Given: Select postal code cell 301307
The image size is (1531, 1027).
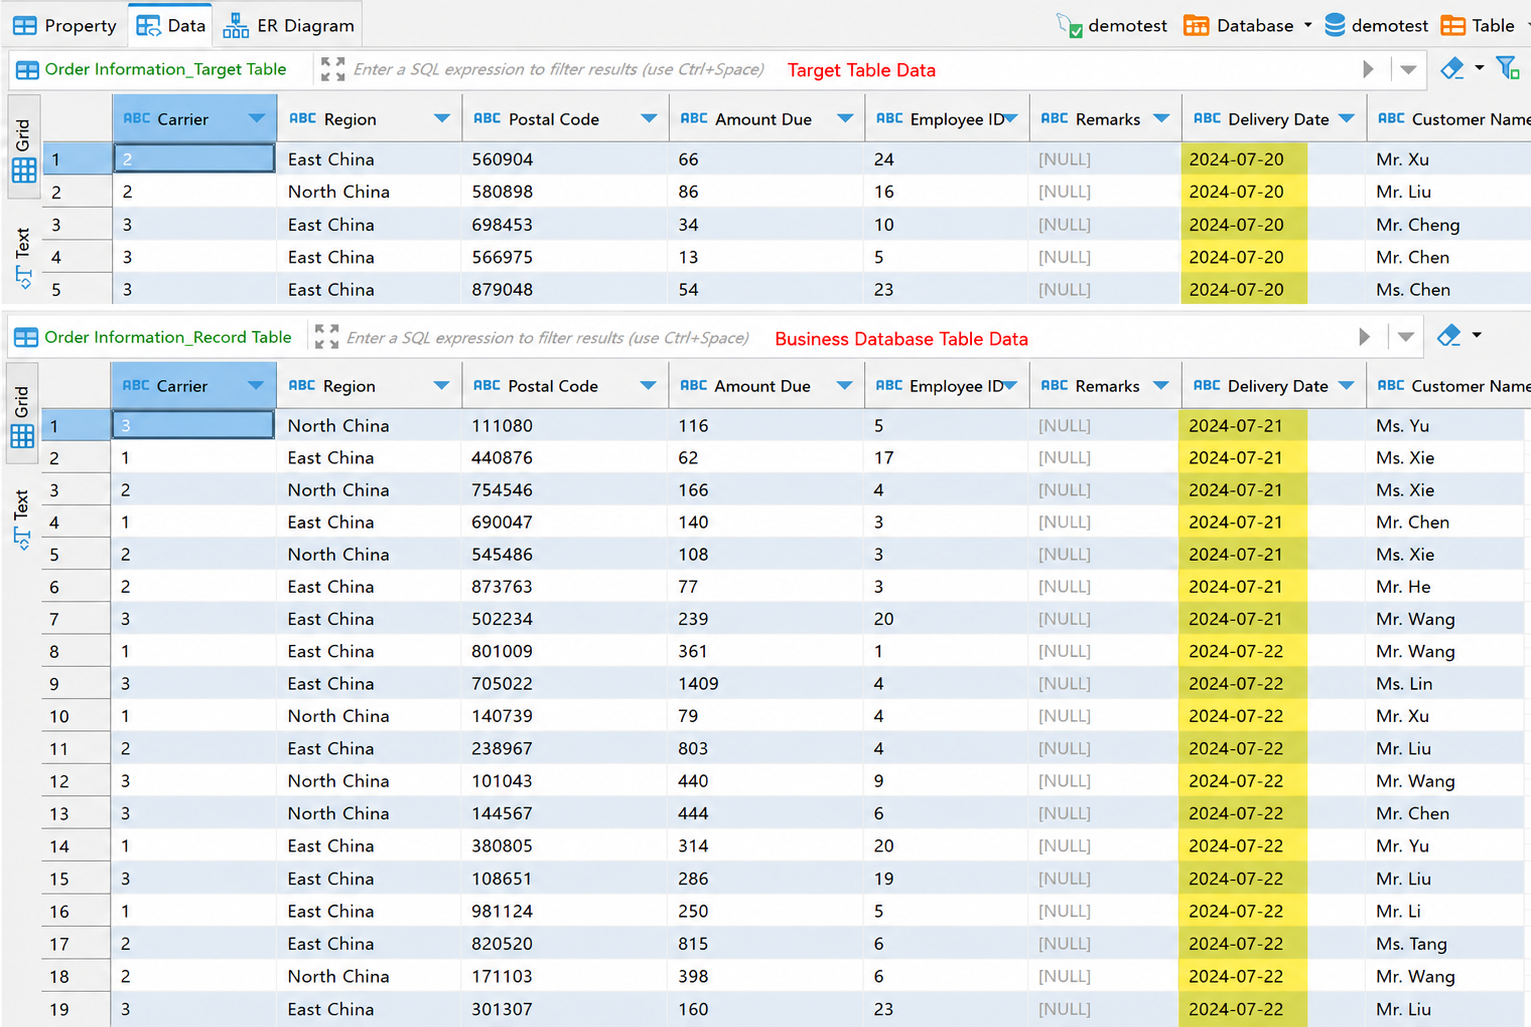Looking at the screenshot, I should click(566, 1009).
